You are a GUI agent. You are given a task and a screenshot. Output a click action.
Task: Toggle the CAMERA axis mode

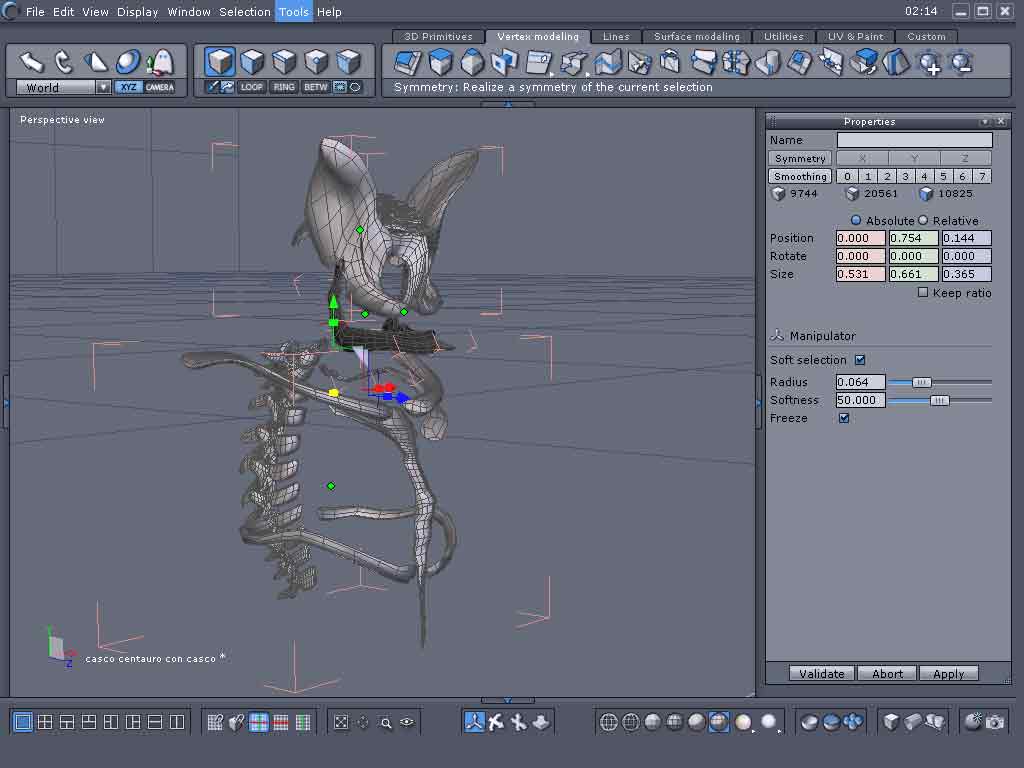coord(160,87)
